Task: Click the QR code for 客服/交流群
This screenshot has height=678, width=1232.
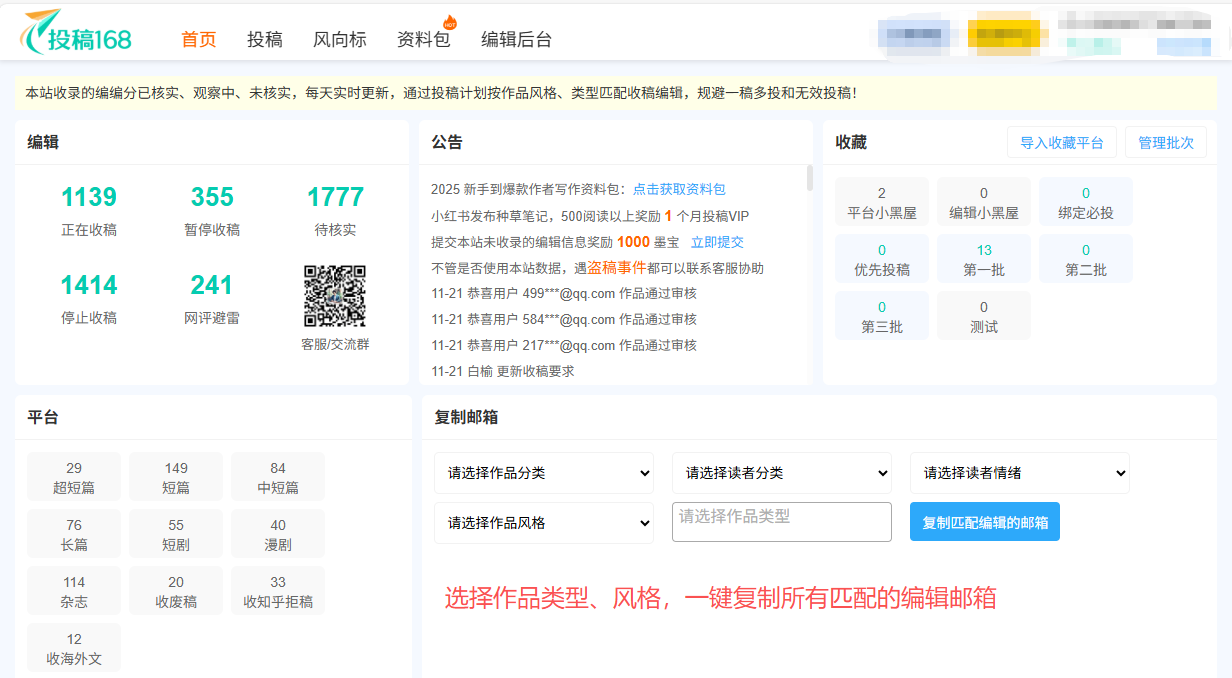Action: pos(334,296)
